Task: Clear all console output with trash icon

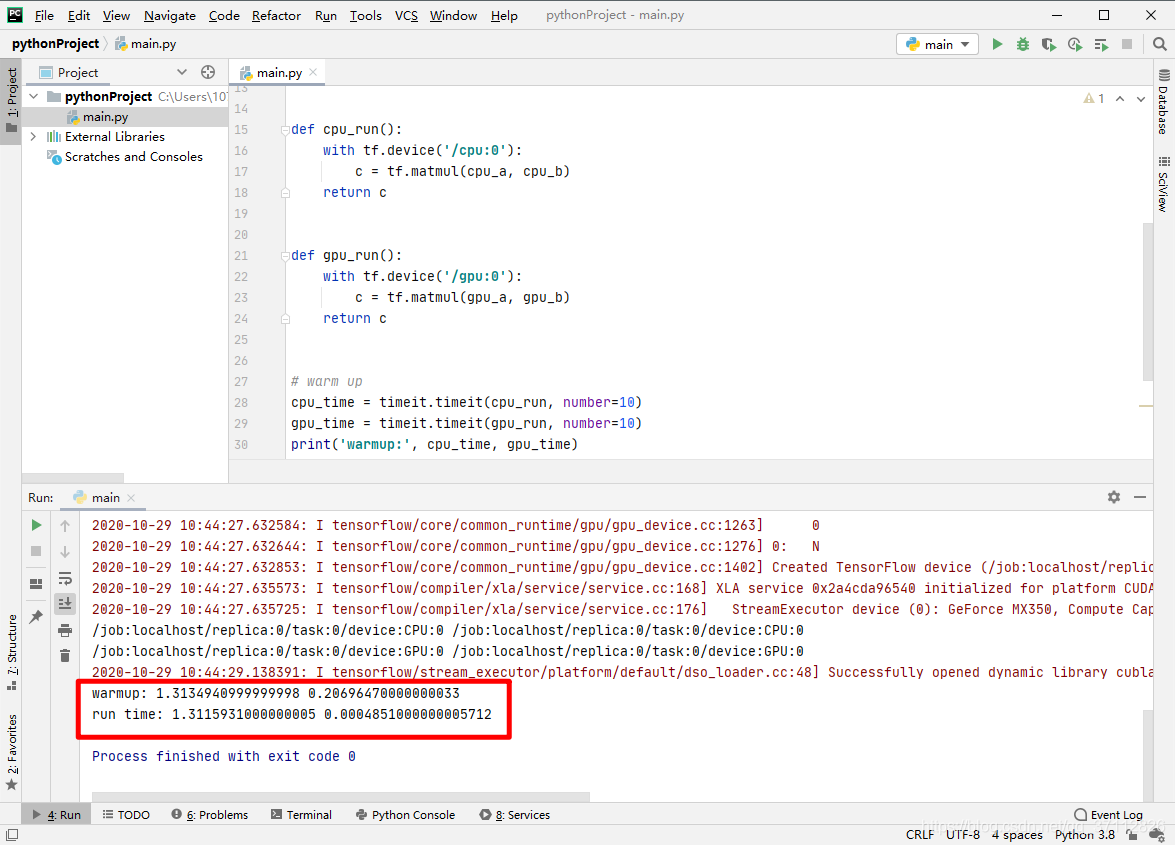Action: (65, 655)
